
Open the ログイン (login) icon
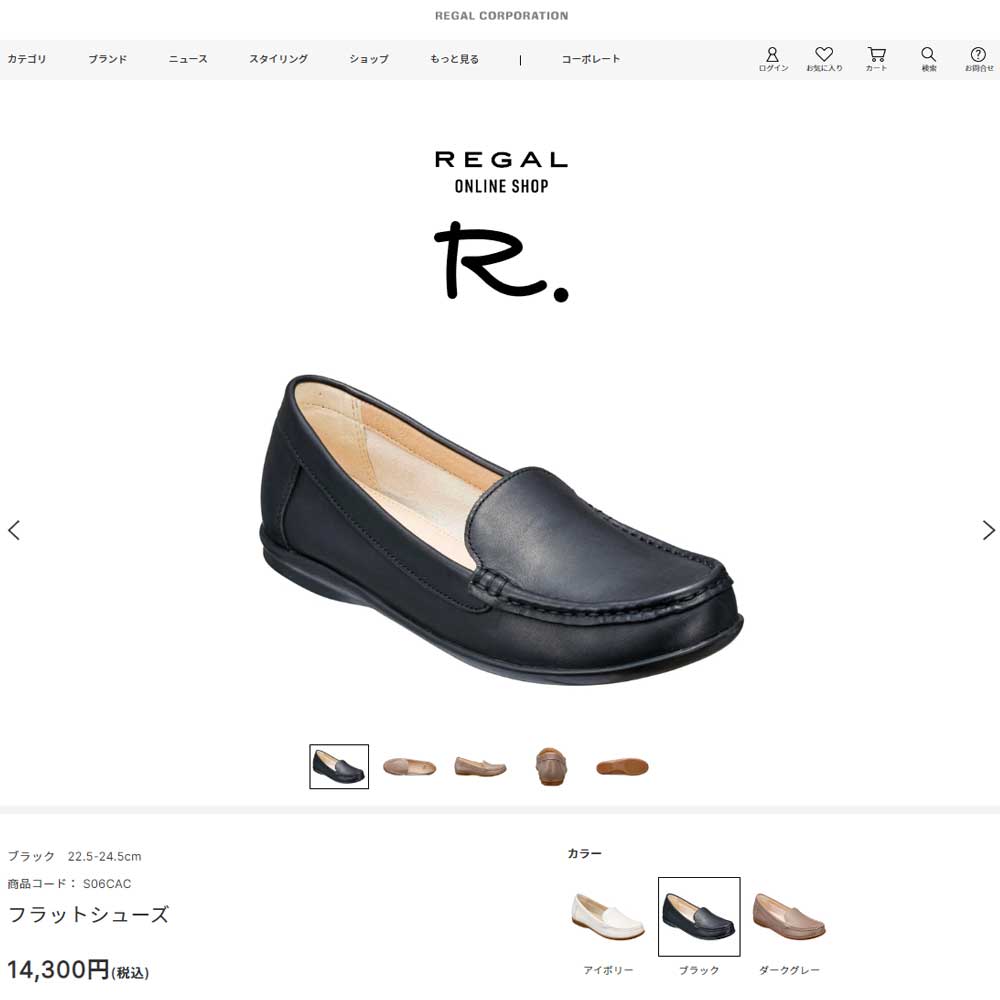[x=772, y=60]
